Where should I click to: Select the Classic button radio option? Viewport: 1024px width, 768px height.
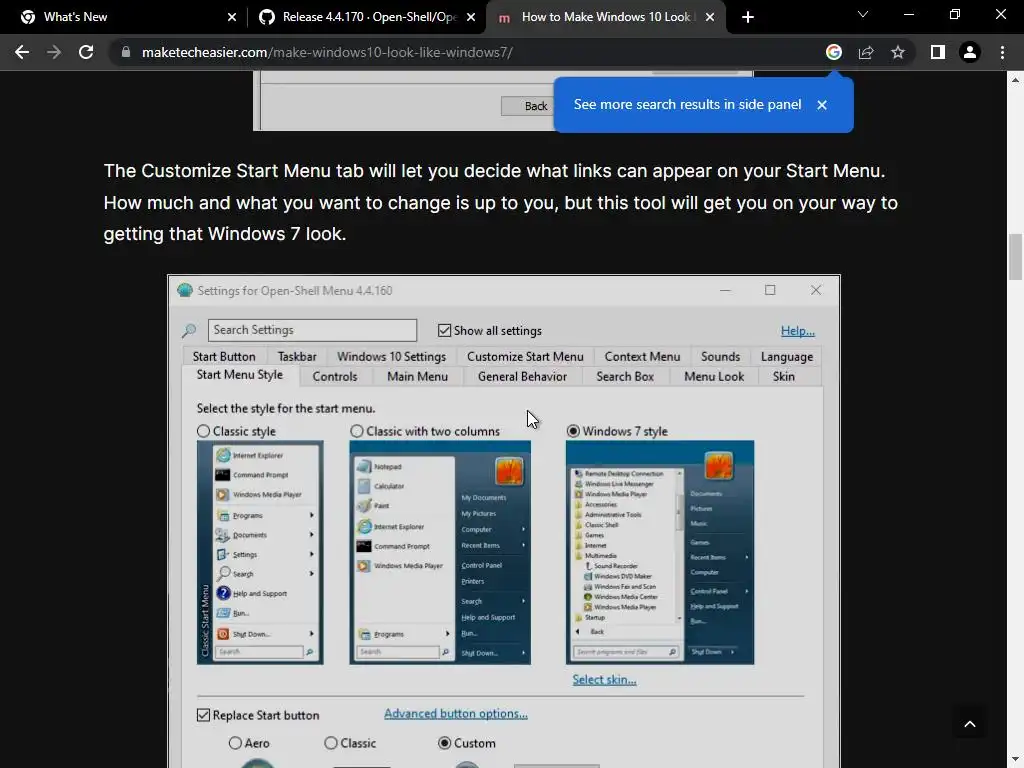coord(331,743)
